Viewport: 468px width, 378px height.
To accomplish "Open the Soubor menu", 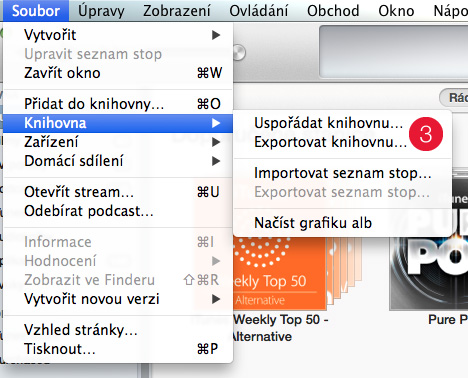I will pos(36,11).
